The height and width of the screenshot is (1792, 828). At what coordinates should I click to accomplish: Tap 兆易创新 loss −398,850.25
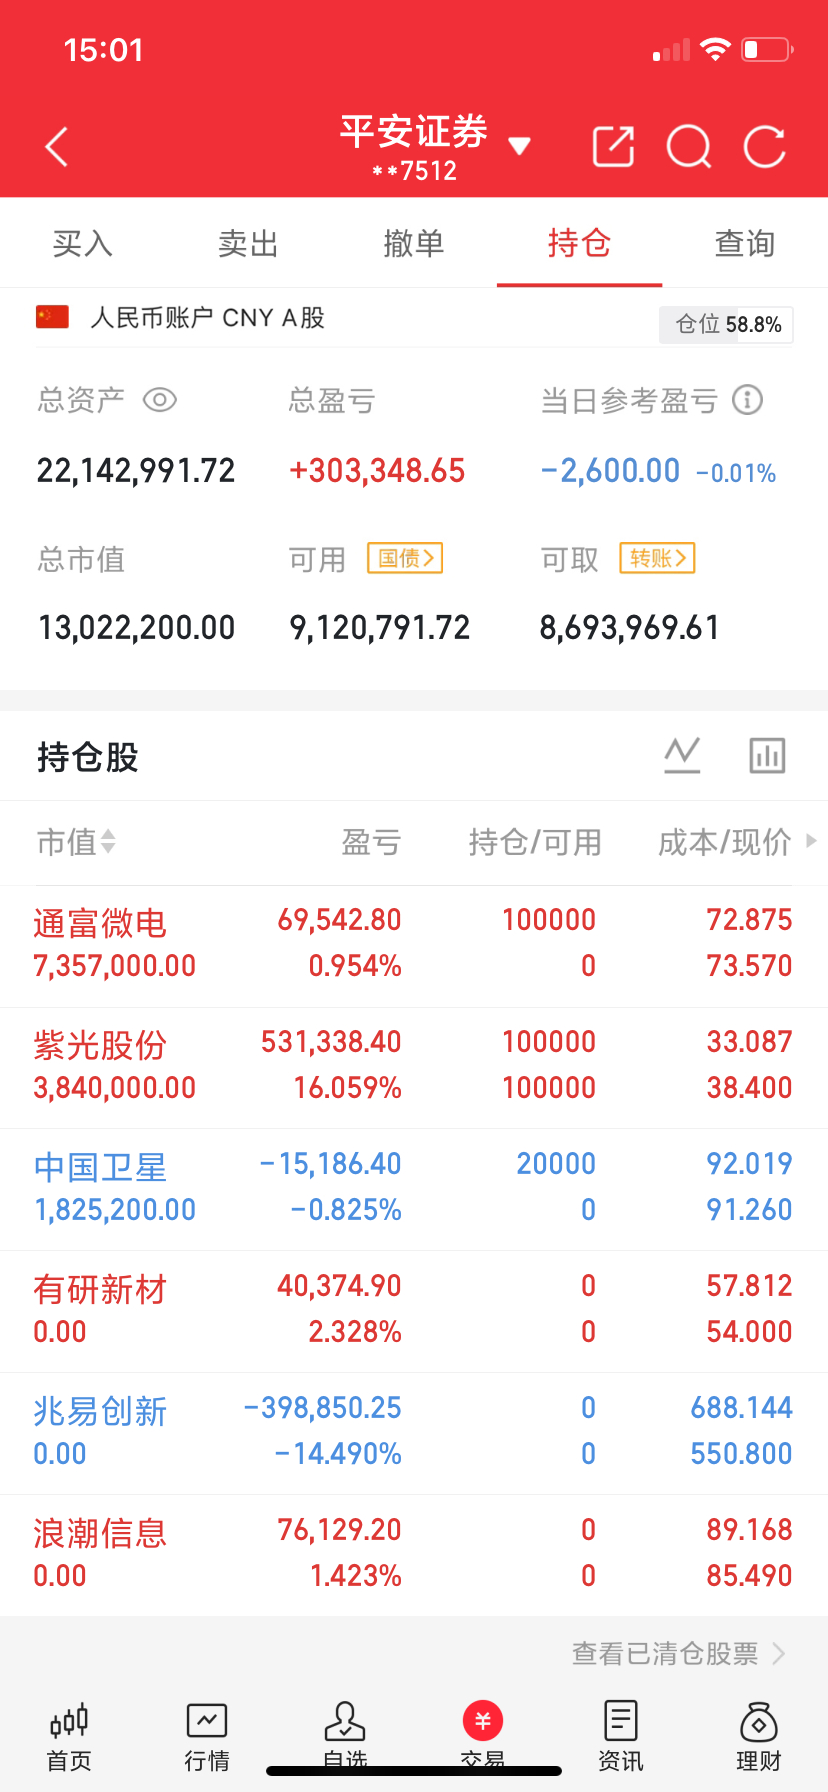(x=323, y=1408)
